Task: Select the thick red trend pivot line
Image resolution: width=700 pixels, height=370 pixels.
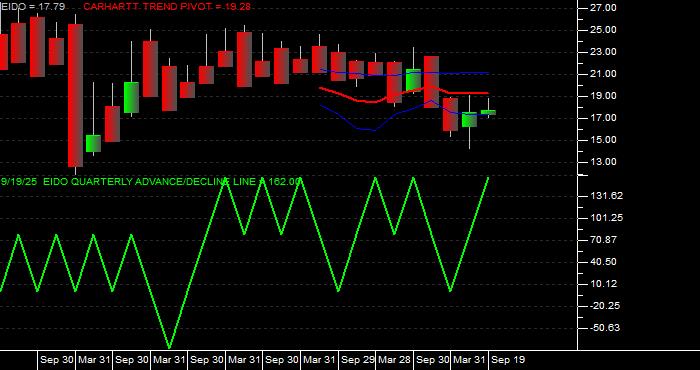Action: tap(404, 94)
